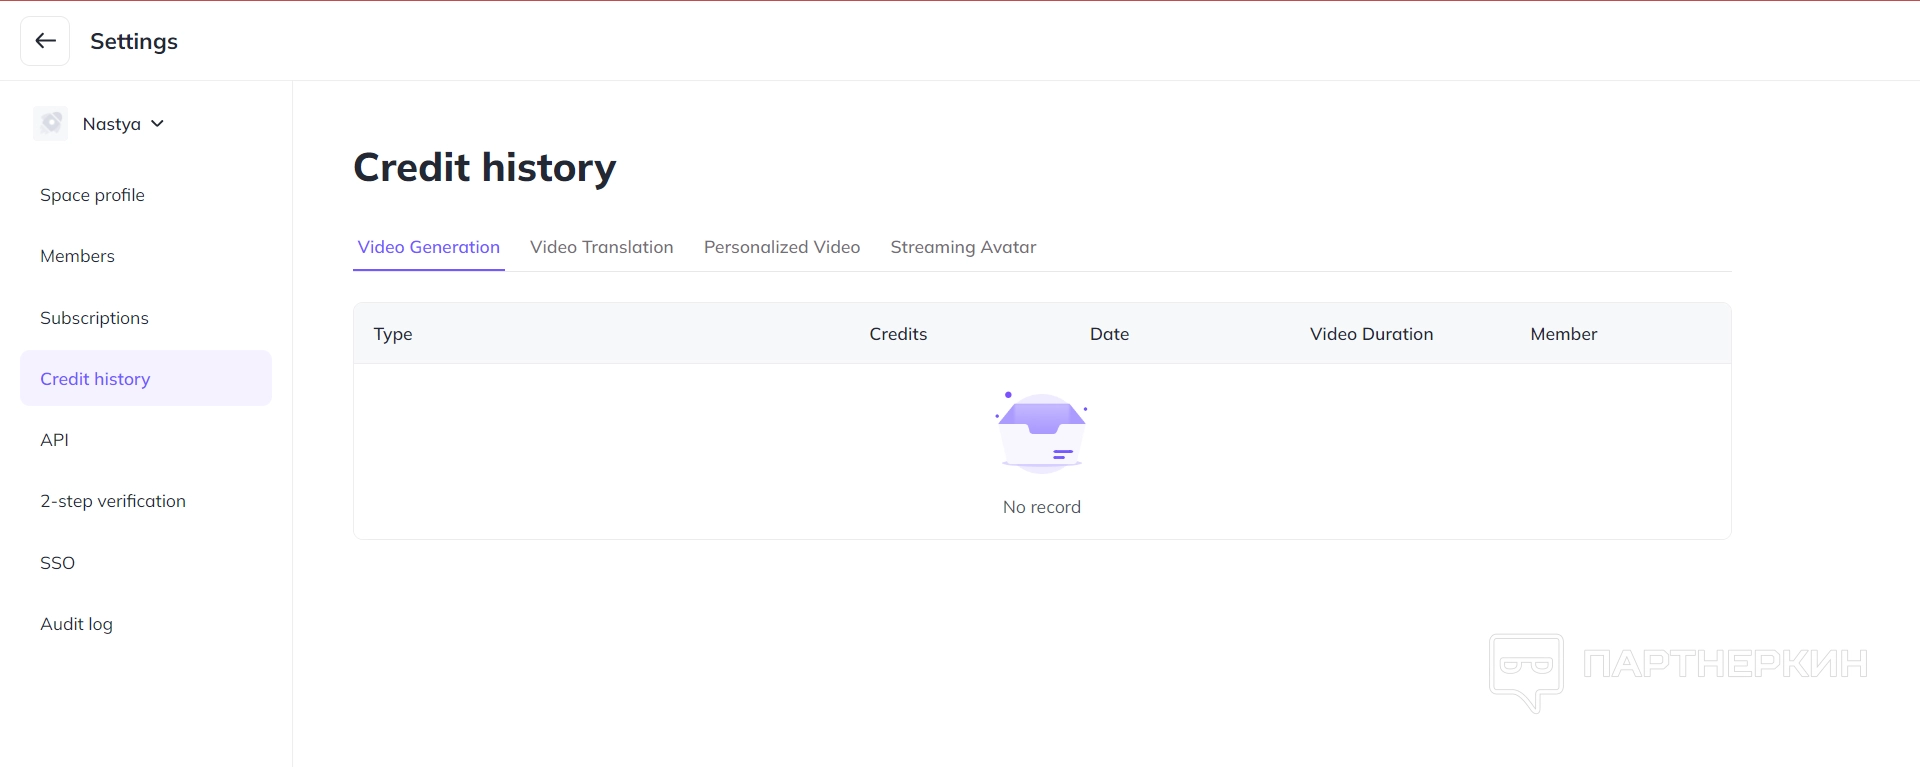Switch to Personalized Video tab
The width and height of the screenshot is (1920, 767).
pyautogui.click(x=782, y=247)
